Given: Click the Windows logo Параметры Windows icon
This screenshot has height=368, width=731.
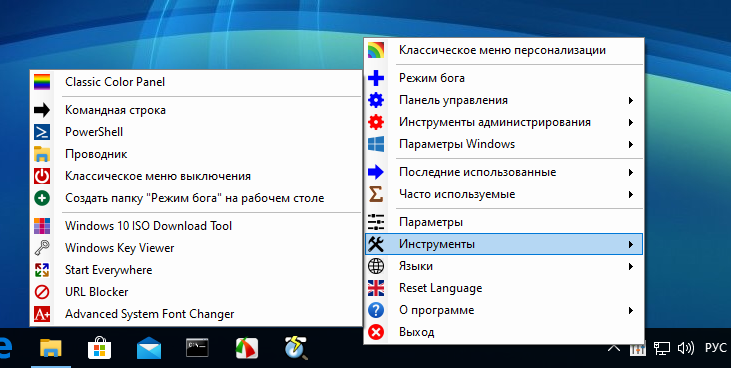Looking at the screenshot, I should point(376,144).
